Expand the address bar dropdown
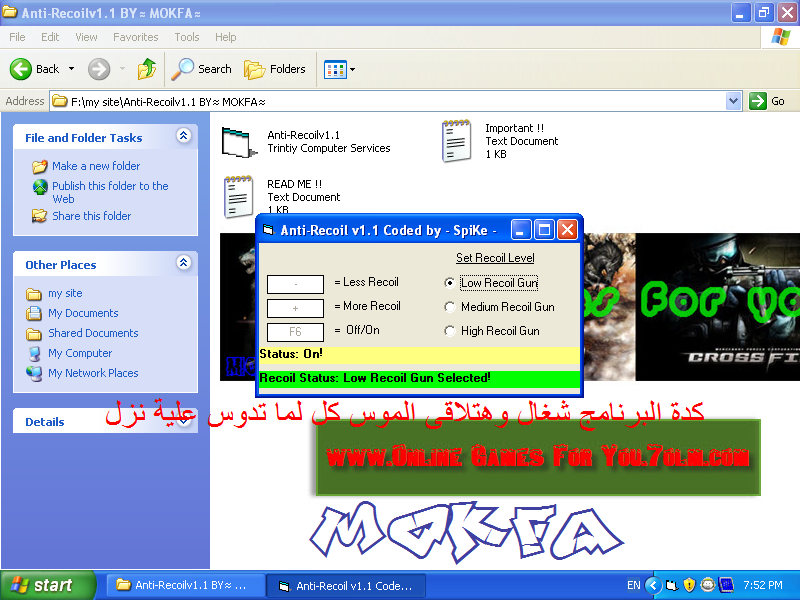Viewport: 800px width, 600px height. point(733,101)
